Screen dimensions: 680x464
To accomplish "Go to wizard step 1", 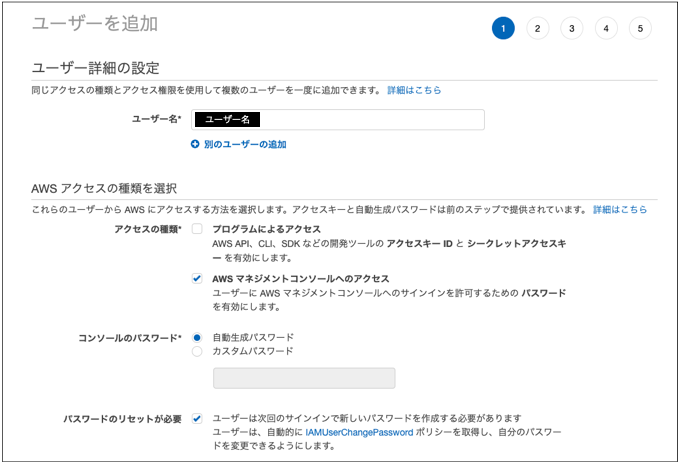I will [x=503, y=28].
